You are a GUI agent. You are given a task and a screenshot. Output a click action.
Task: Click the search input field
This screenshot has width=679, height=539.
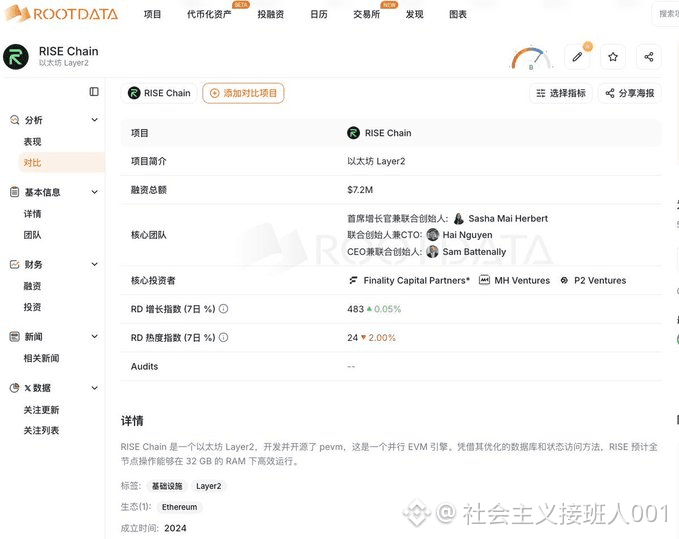point(666,14)
